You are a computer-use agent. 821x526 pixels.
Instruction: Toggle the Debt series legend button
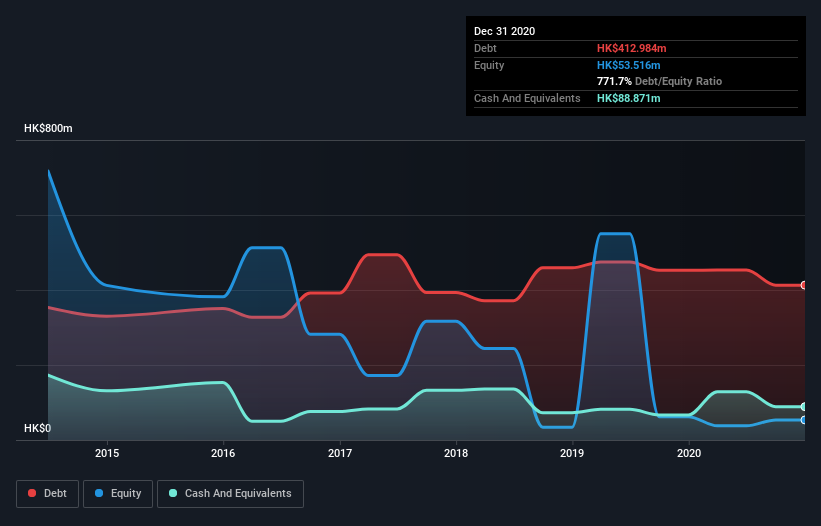(47, 494)
